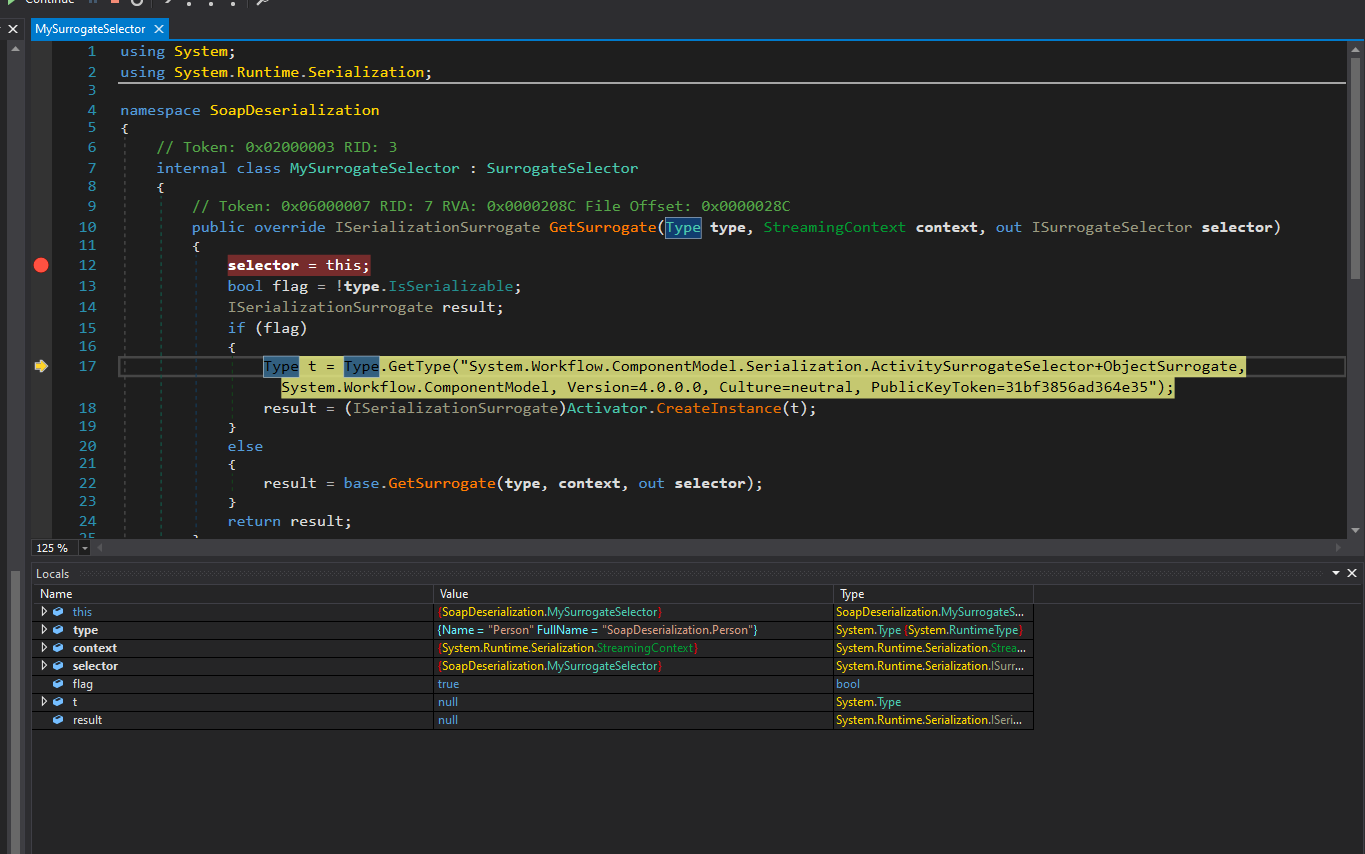Click System.Runtime.Serialization namespace on line 2
This screenshot has width=1365, height=854.
pyautogui.click(x=299, y=72)
